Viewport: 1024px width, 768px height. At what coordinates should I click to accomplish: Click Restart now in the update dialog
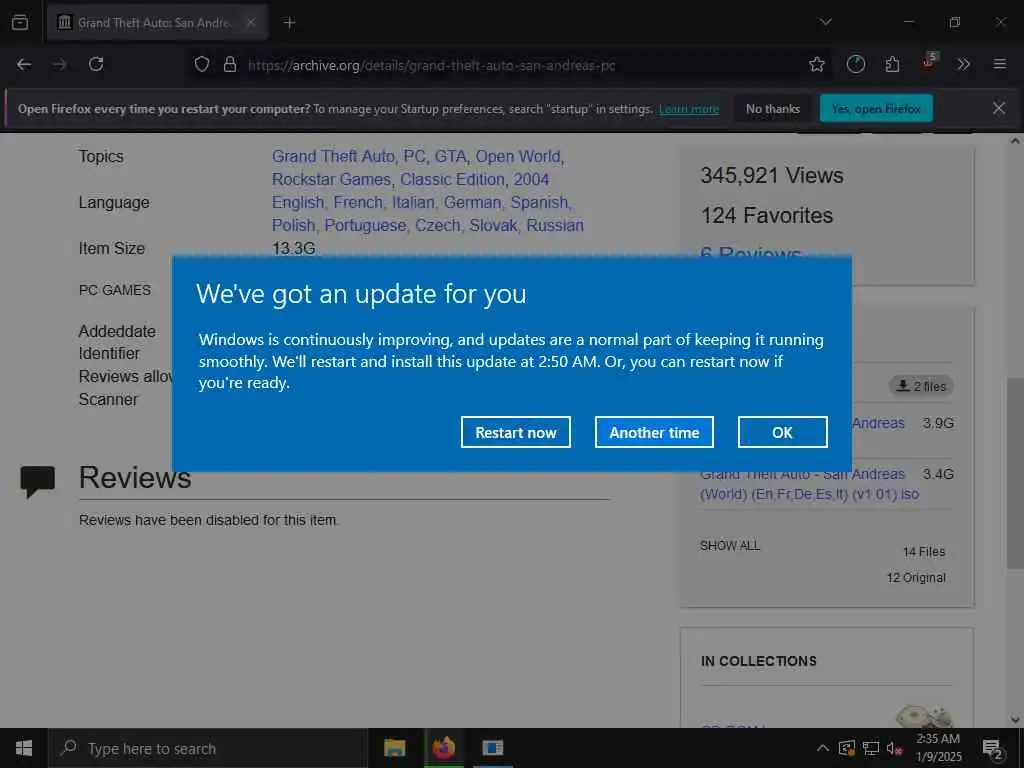(515, 432)
